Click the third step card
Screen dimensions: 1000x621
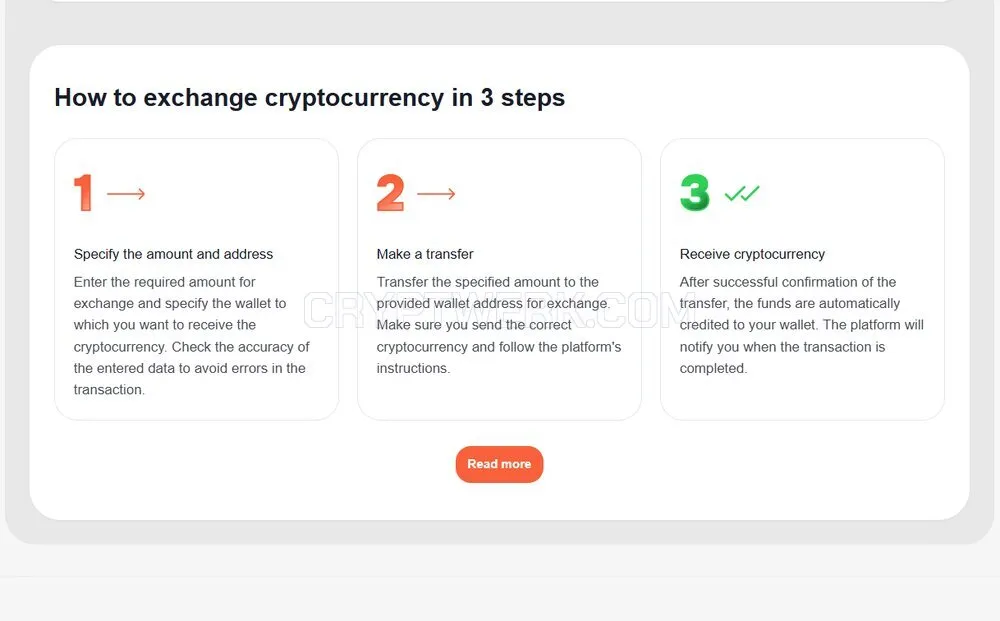point(802,279)
